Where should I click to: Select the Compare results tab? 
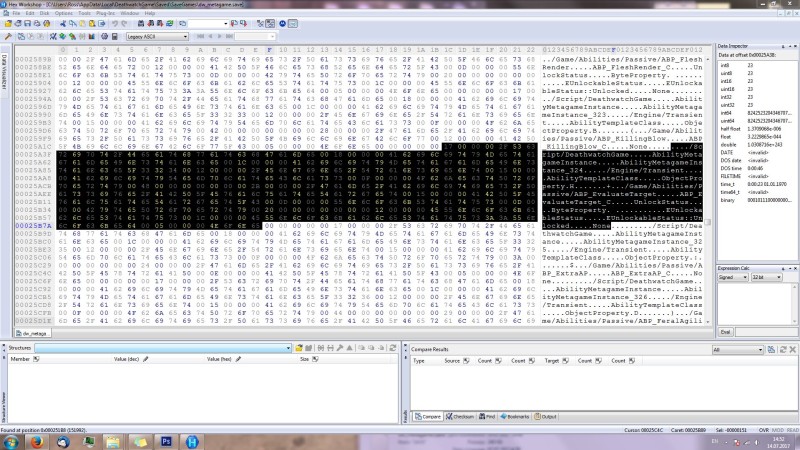pyautogui.click(x=428, y=417)
